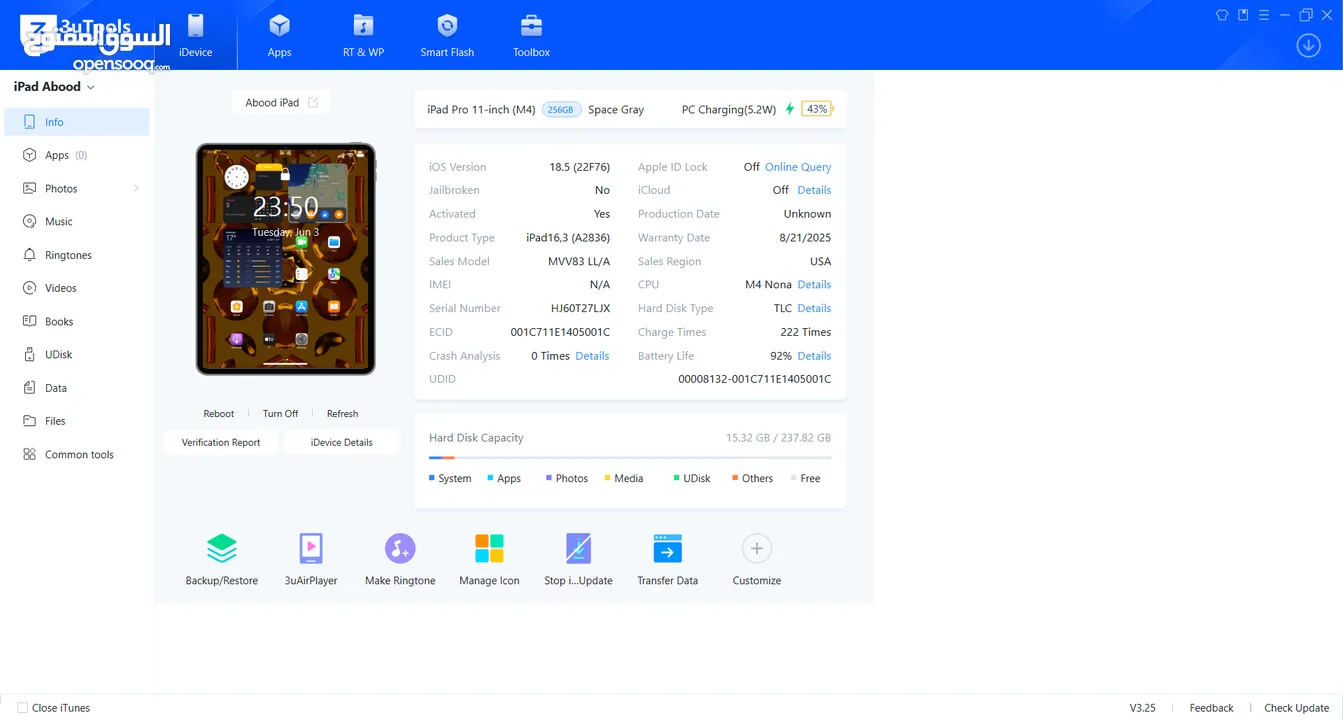Click the Others legend color swatch

pos(735,478)
